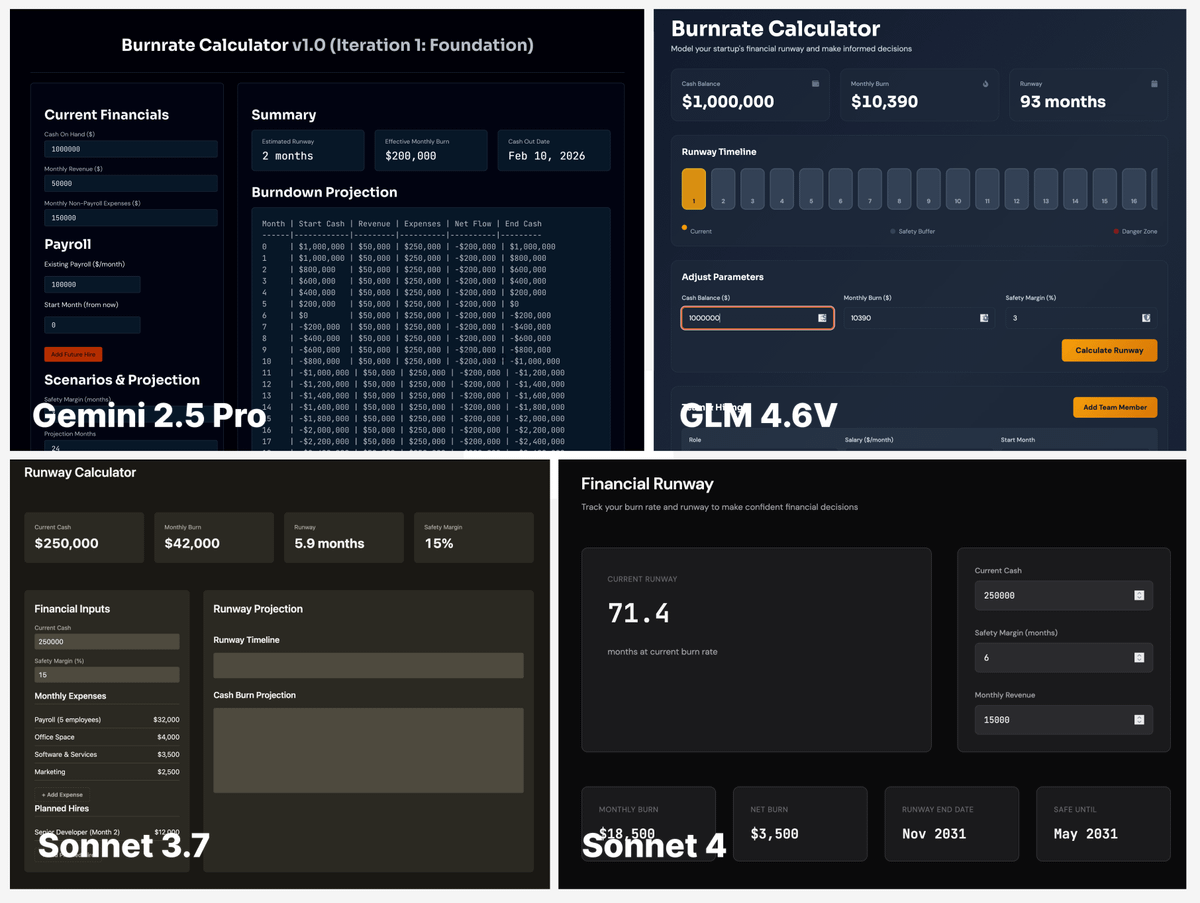Click the red Danger Zone legend dot
The image size is (1200, 903).
[x=1116, y=231]
